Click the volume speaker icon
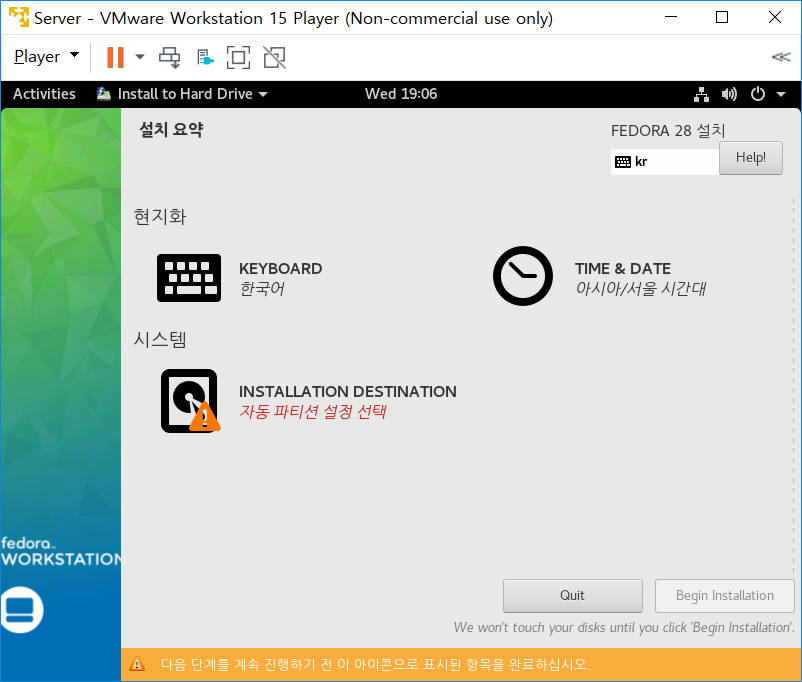Screen dimensions: 802x682 click(x=729, y=94)
